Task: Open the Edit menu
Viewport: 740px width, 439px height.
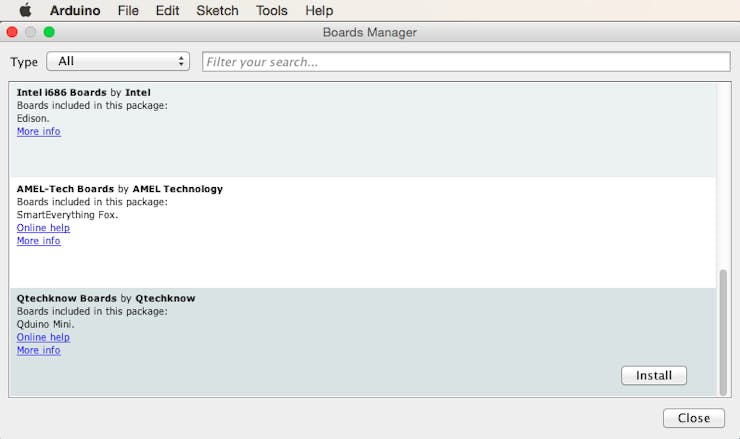Action: tap(167, 10)
